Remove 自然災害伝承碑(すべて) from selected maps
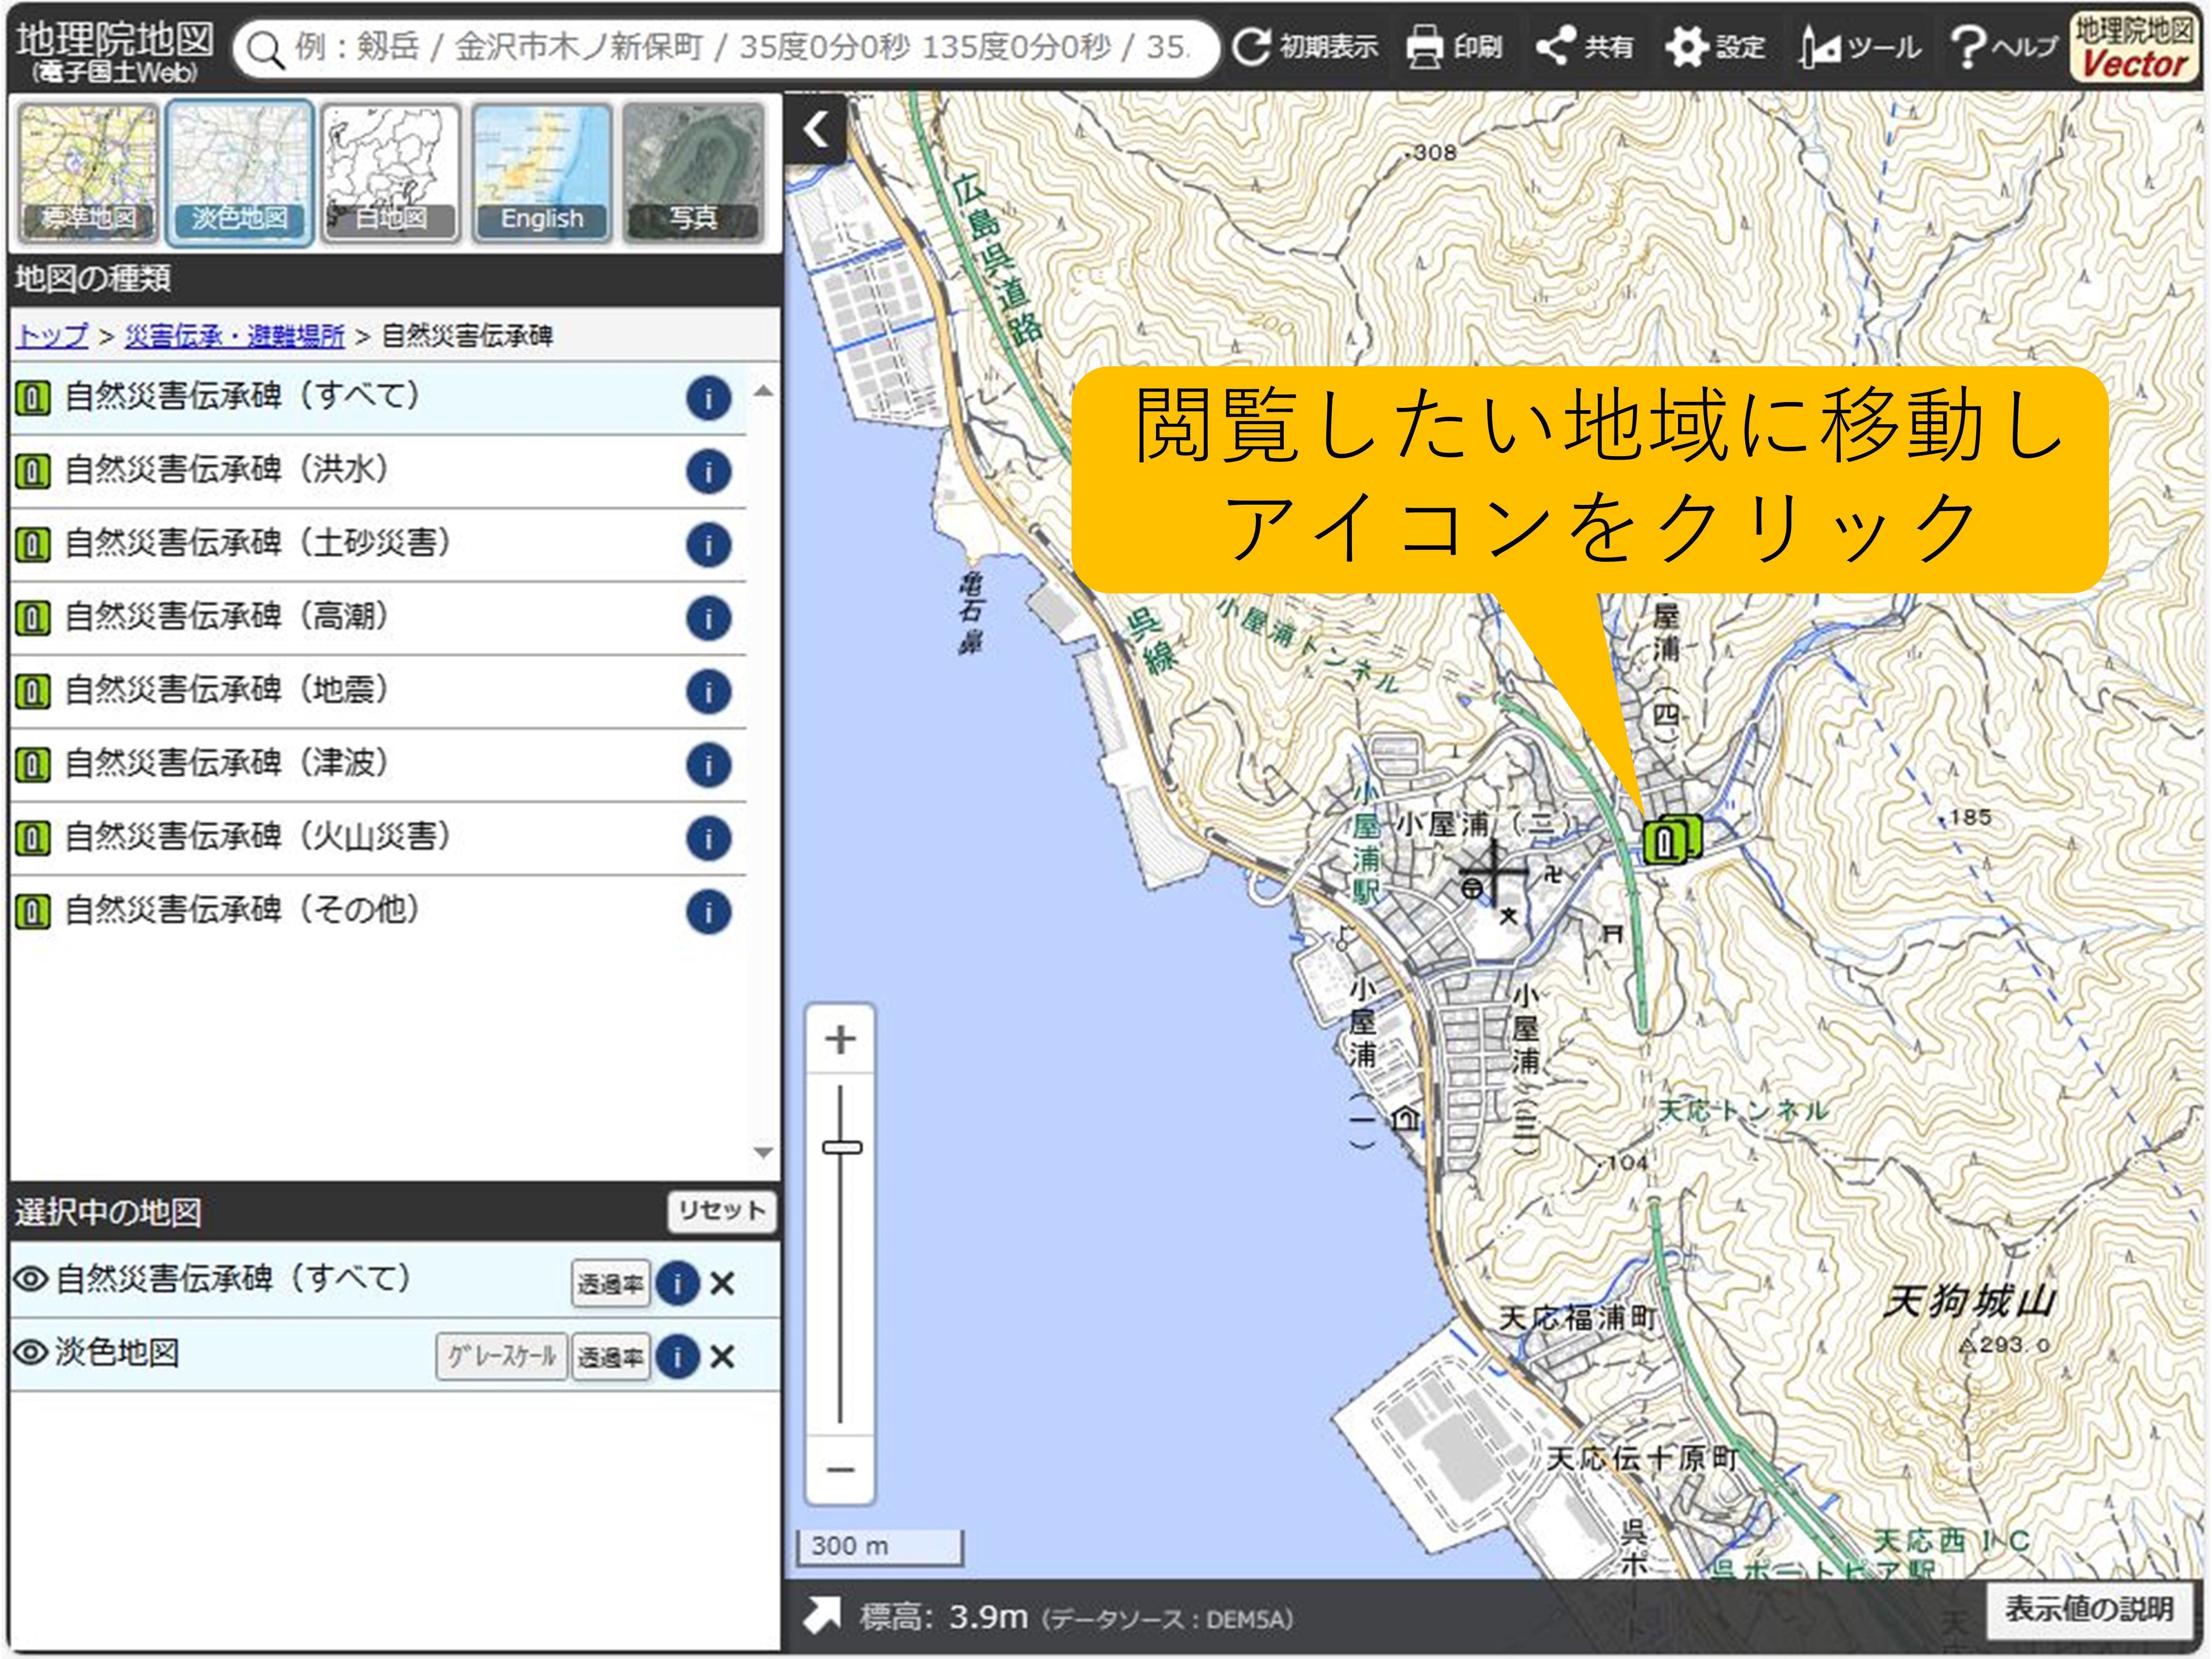This screenshot has height=1659, width=2212. point(722,1283)
